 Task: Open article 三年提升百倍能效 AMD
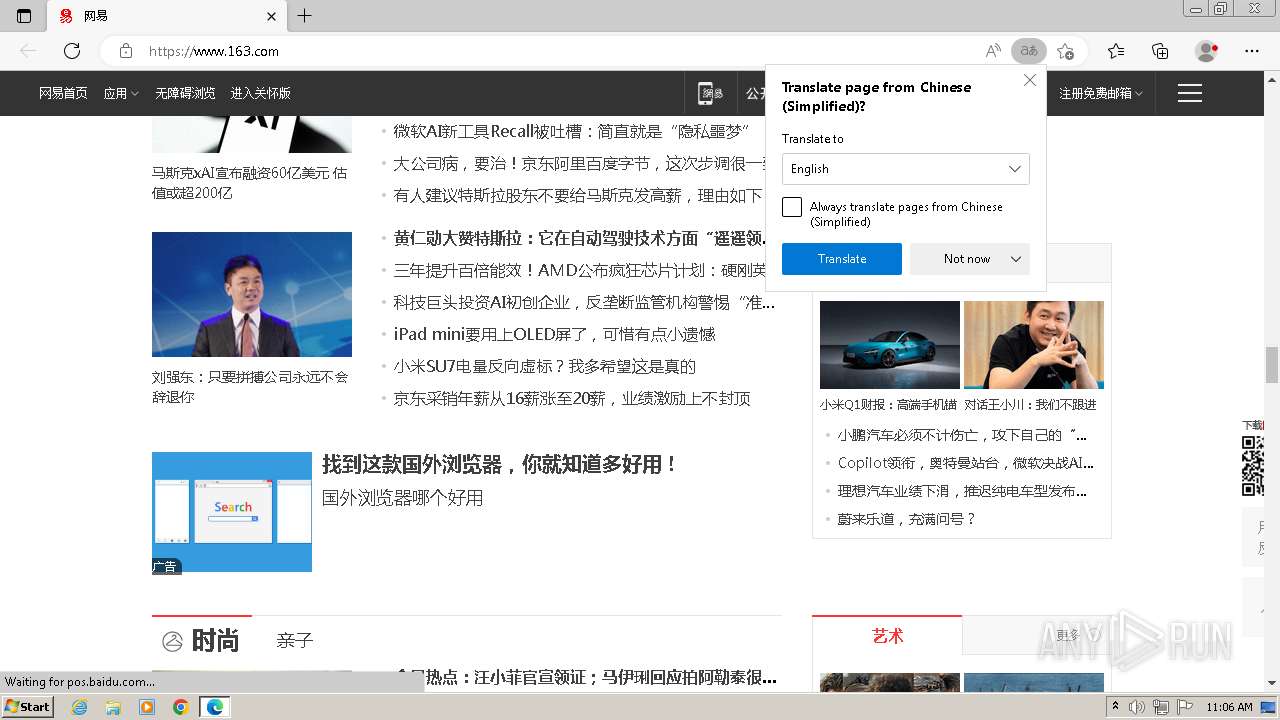click(580, 270)
